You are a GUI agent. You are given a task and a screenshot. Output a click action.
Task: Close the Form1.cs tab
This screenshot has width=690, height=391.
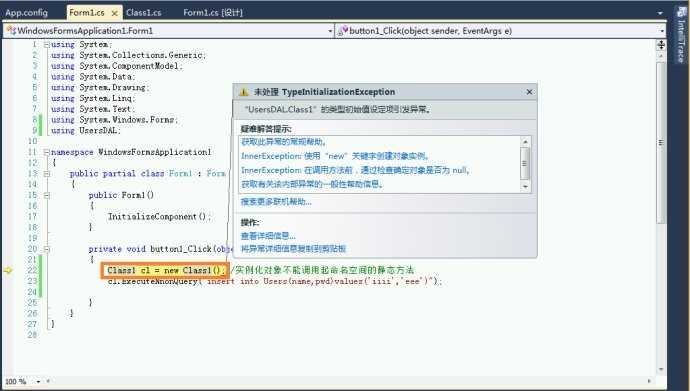coord(114,13)
